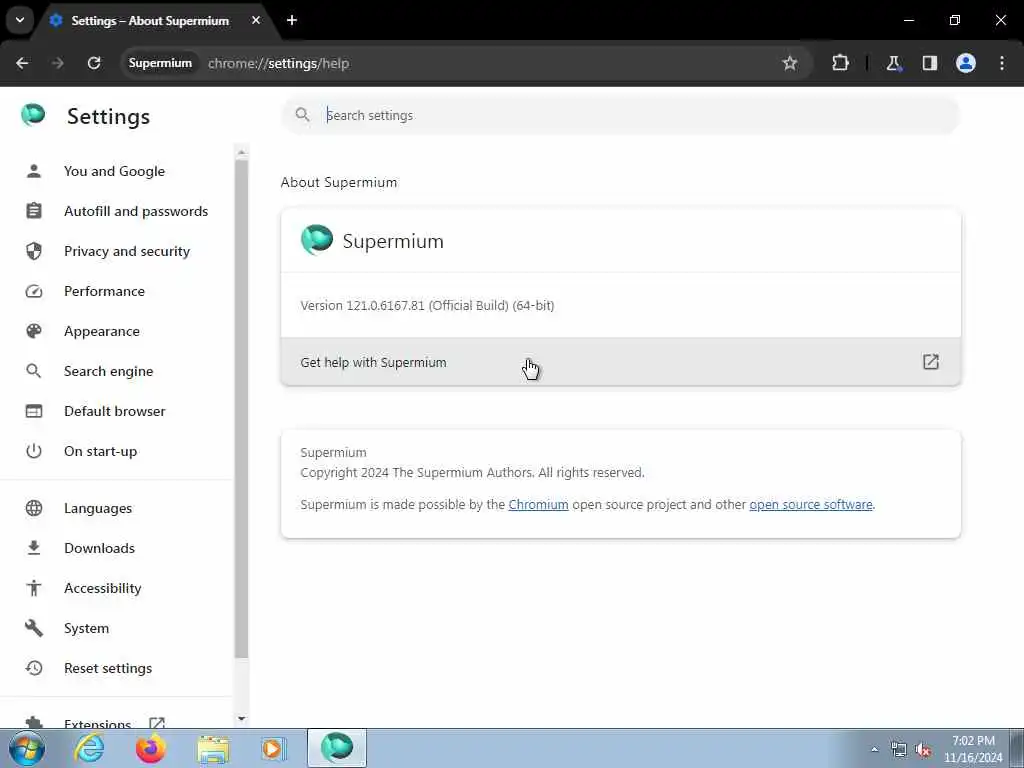Open Downloads settings

(x=99, y=548)
